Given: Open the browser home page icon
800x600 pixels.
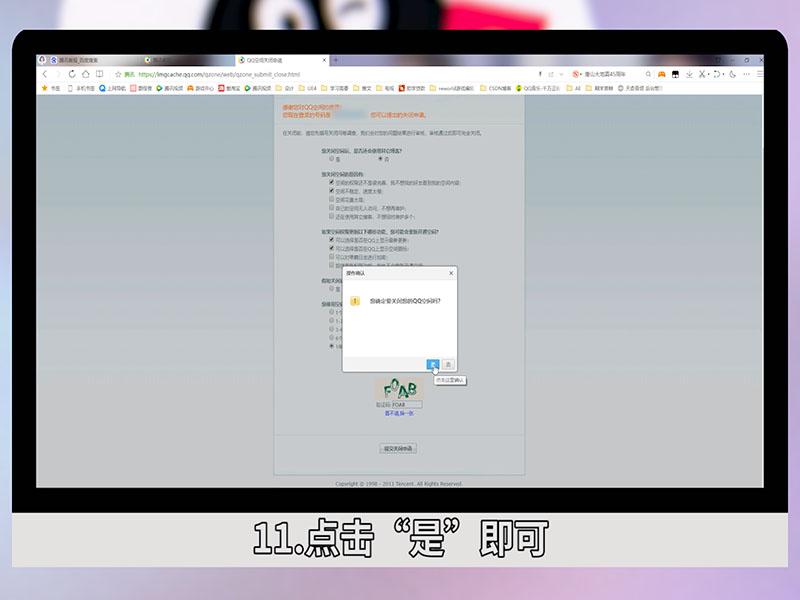Looking at the screenshot, I should (86, 74).
